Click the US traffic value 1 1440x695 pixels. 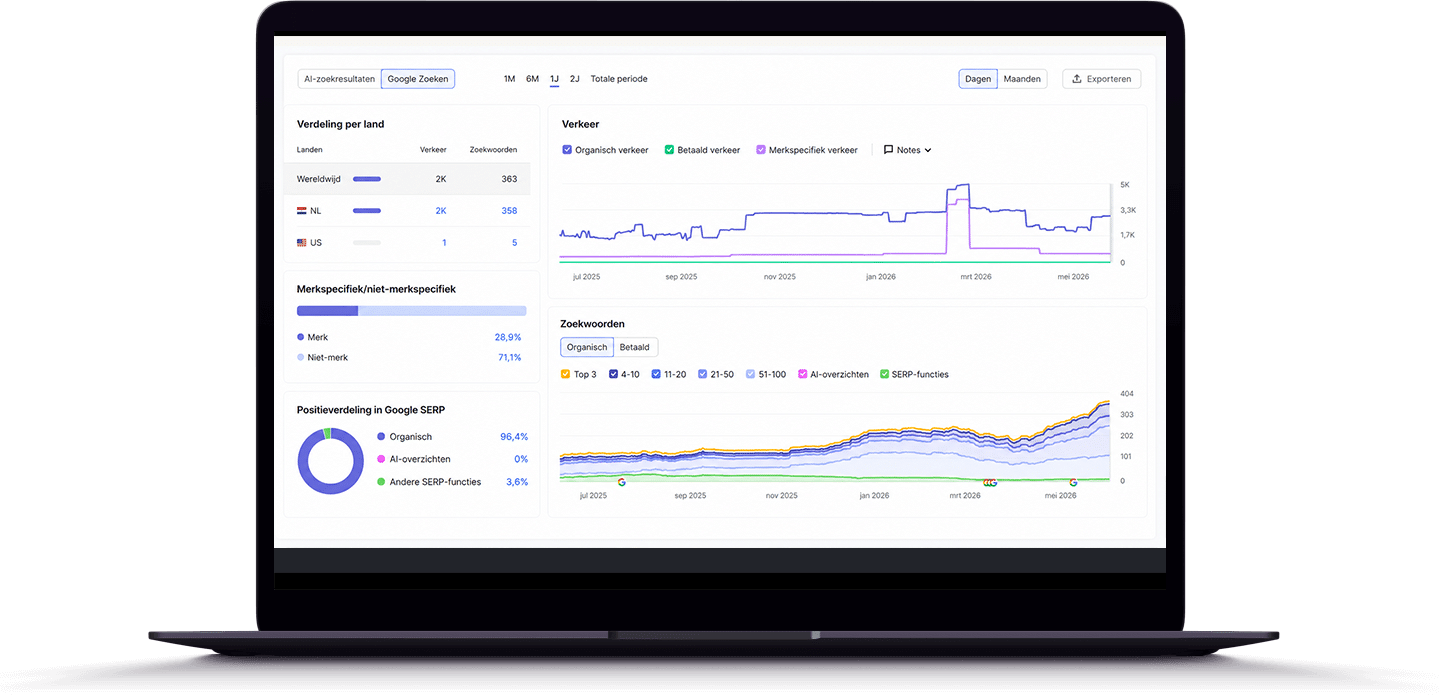[444, 243]
